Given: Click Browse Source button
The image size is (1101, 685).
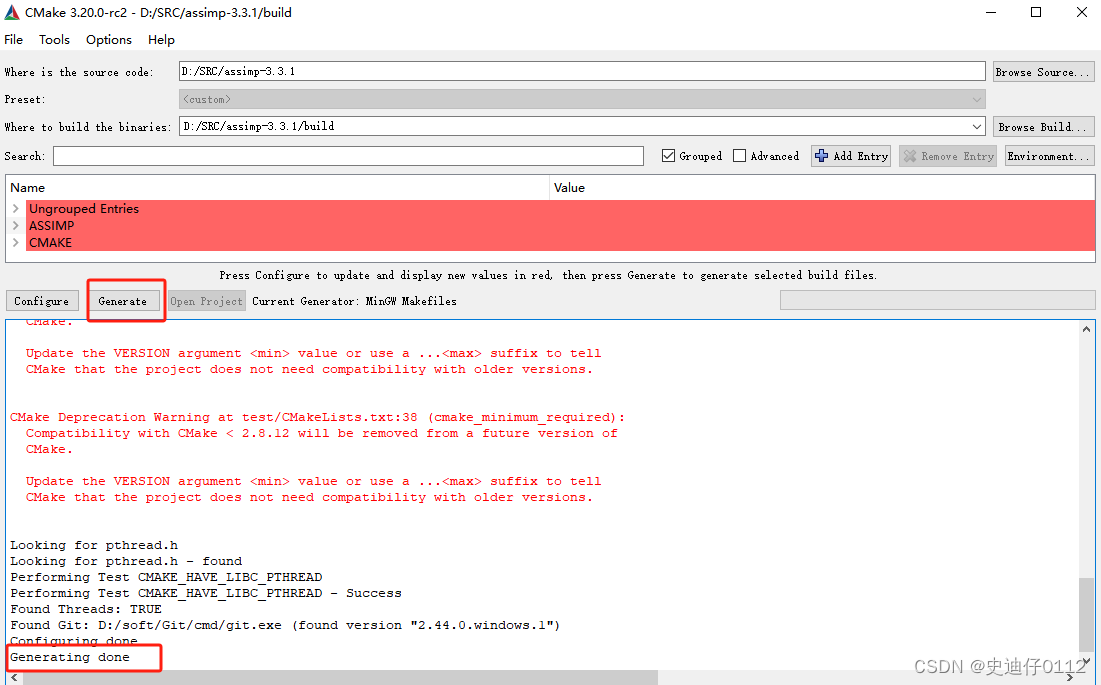Looking at the screenshot, I should coord(1043,72).
